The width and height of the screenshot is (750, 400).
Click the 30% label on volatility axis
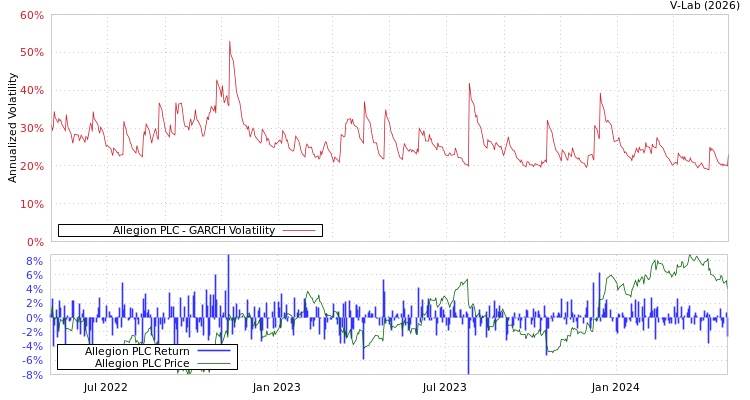[31, 128]
